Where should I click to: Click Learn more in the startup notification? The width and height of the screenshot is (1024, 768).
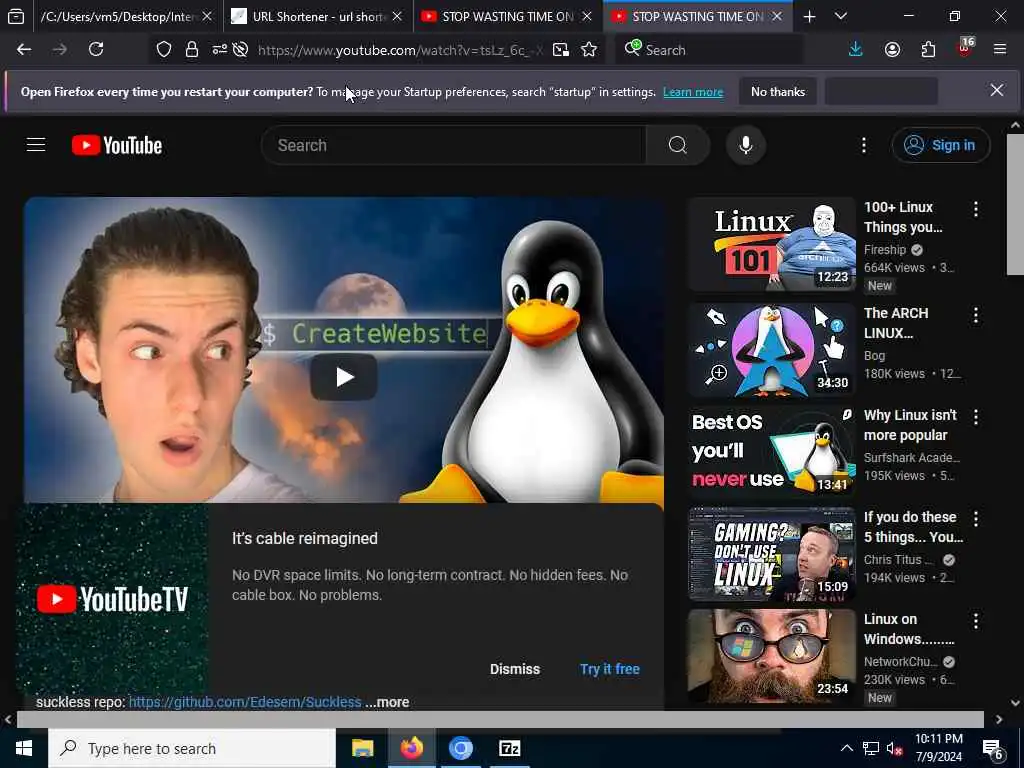click(x=693, y=92)
